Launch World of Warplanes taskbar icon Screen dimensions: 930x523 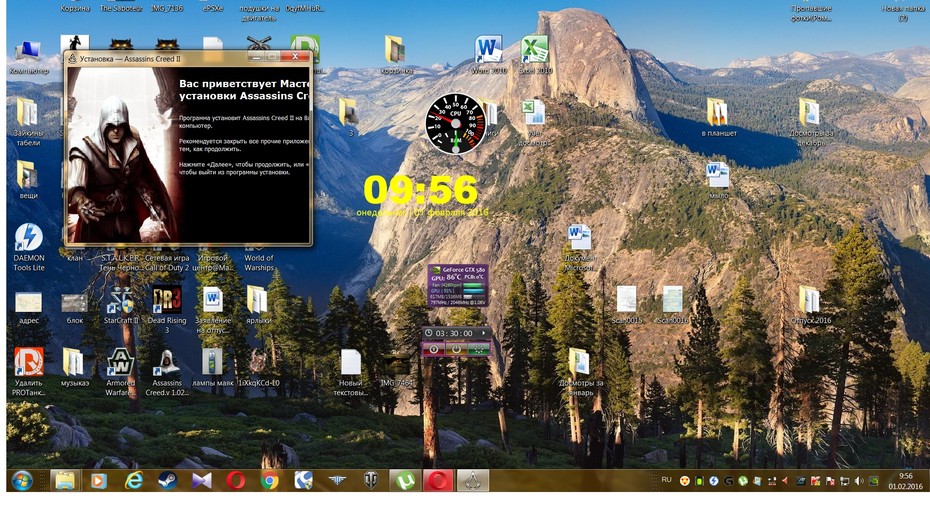337,480
